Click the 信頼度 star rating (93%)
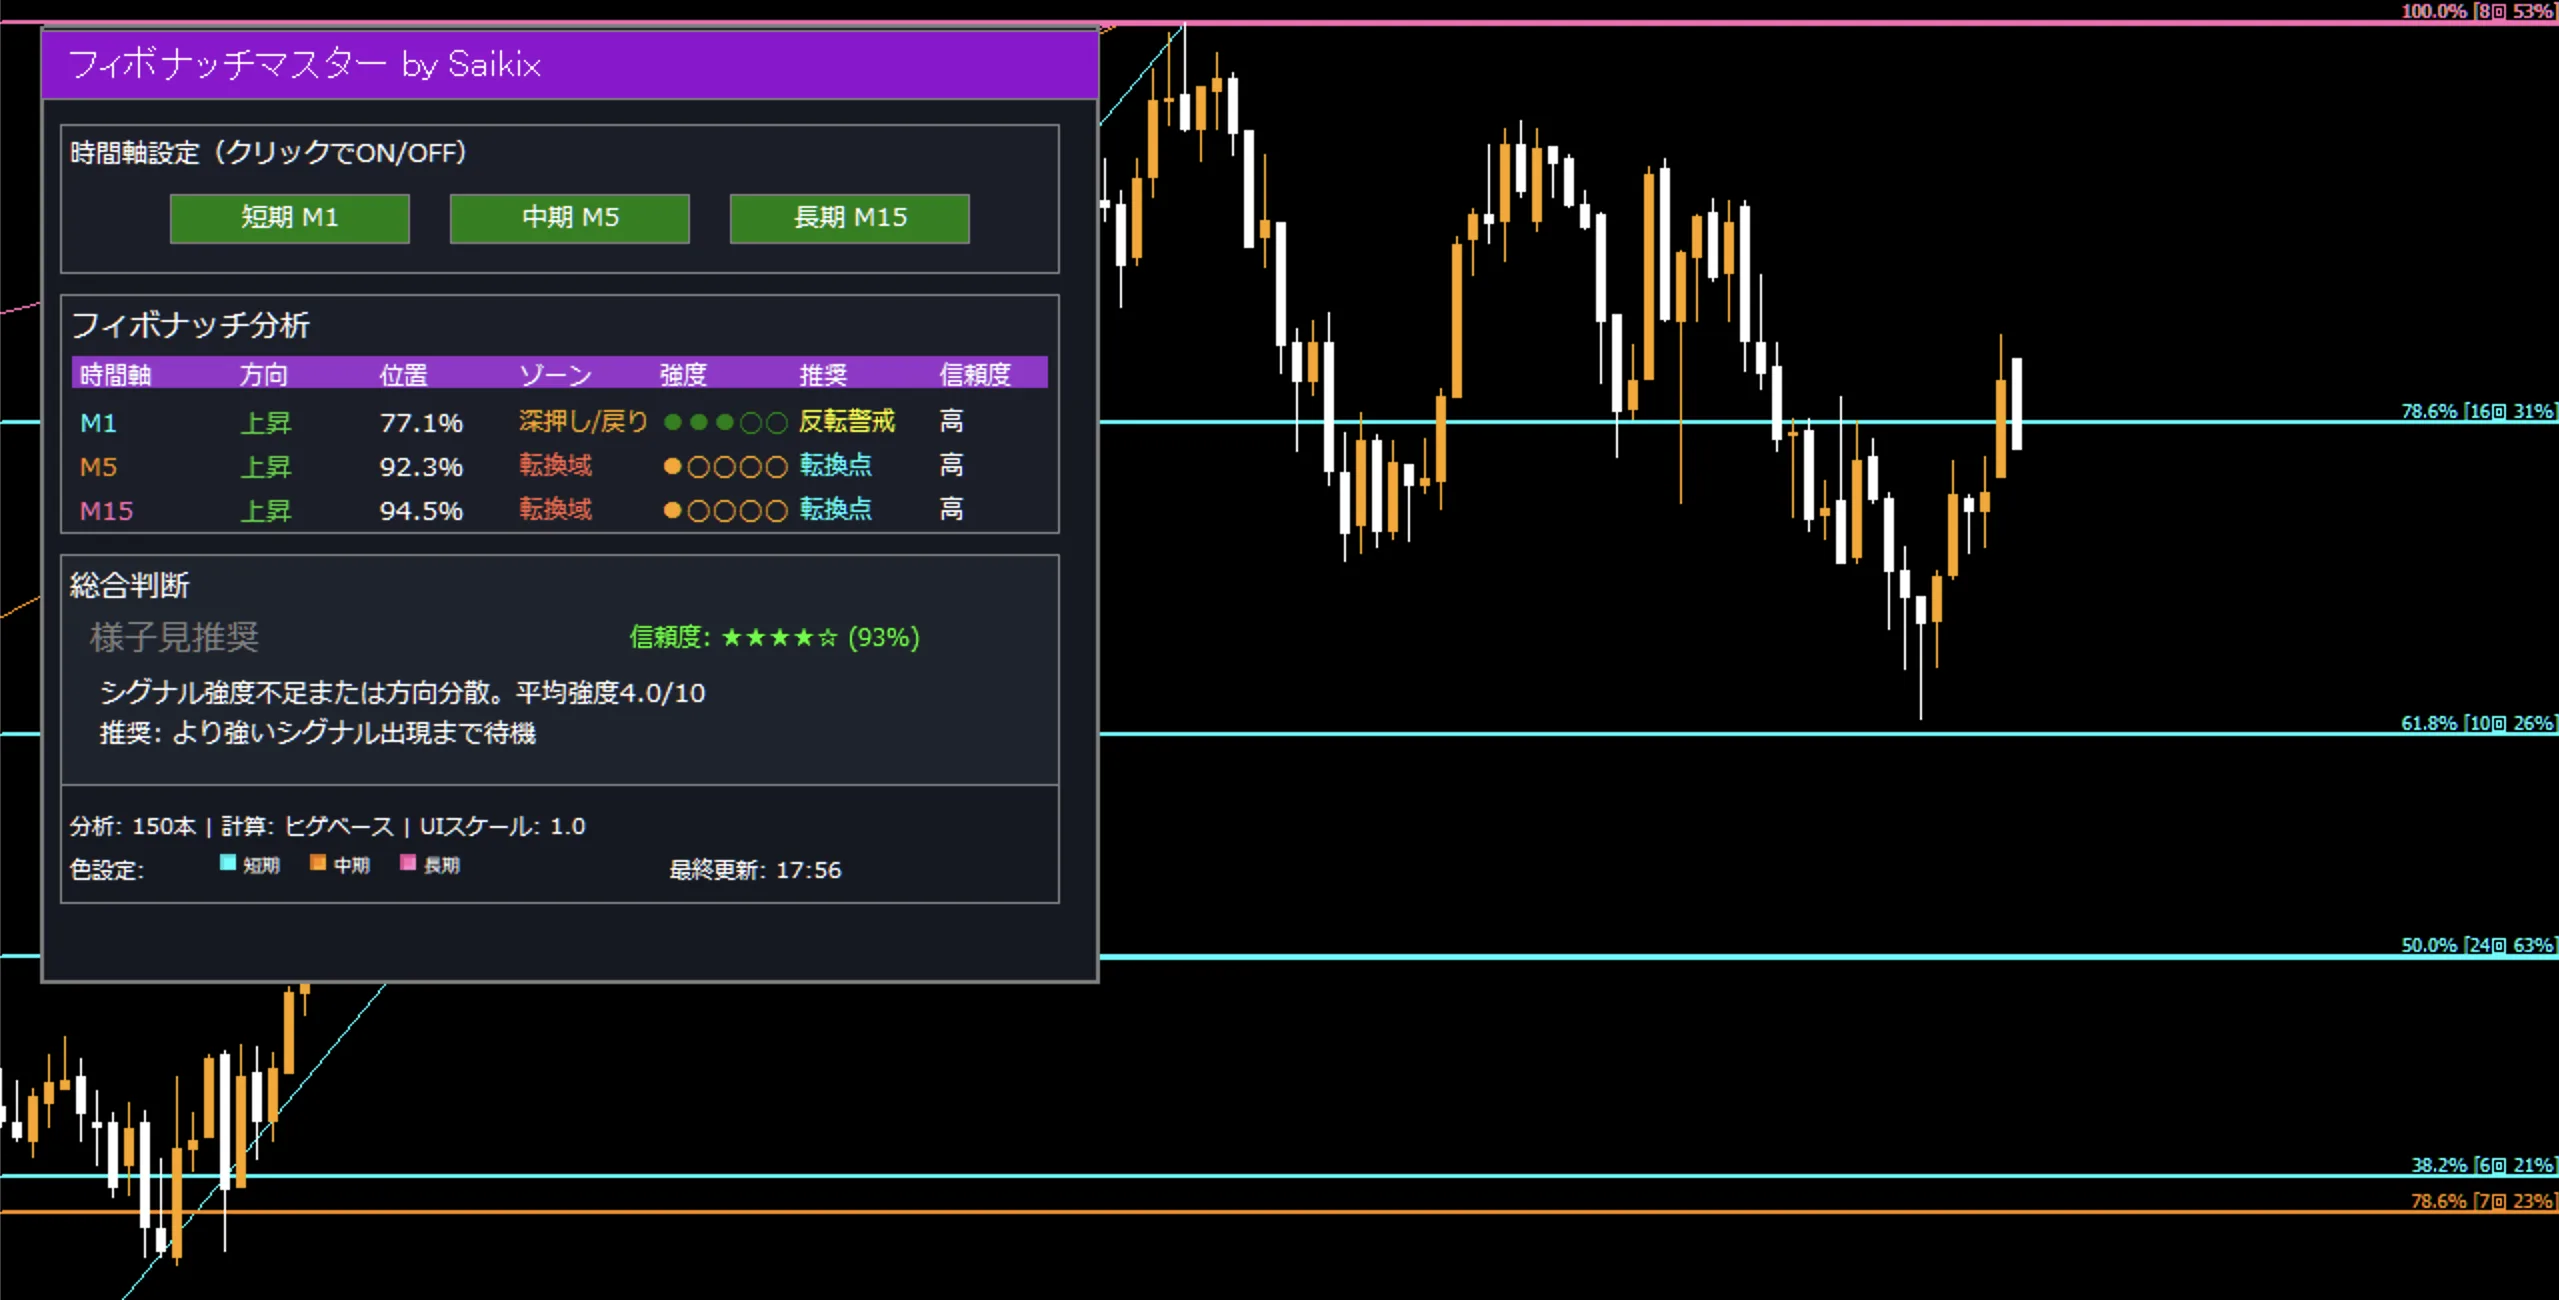The image size is (2559, 1300). click(x=775, y=638)
